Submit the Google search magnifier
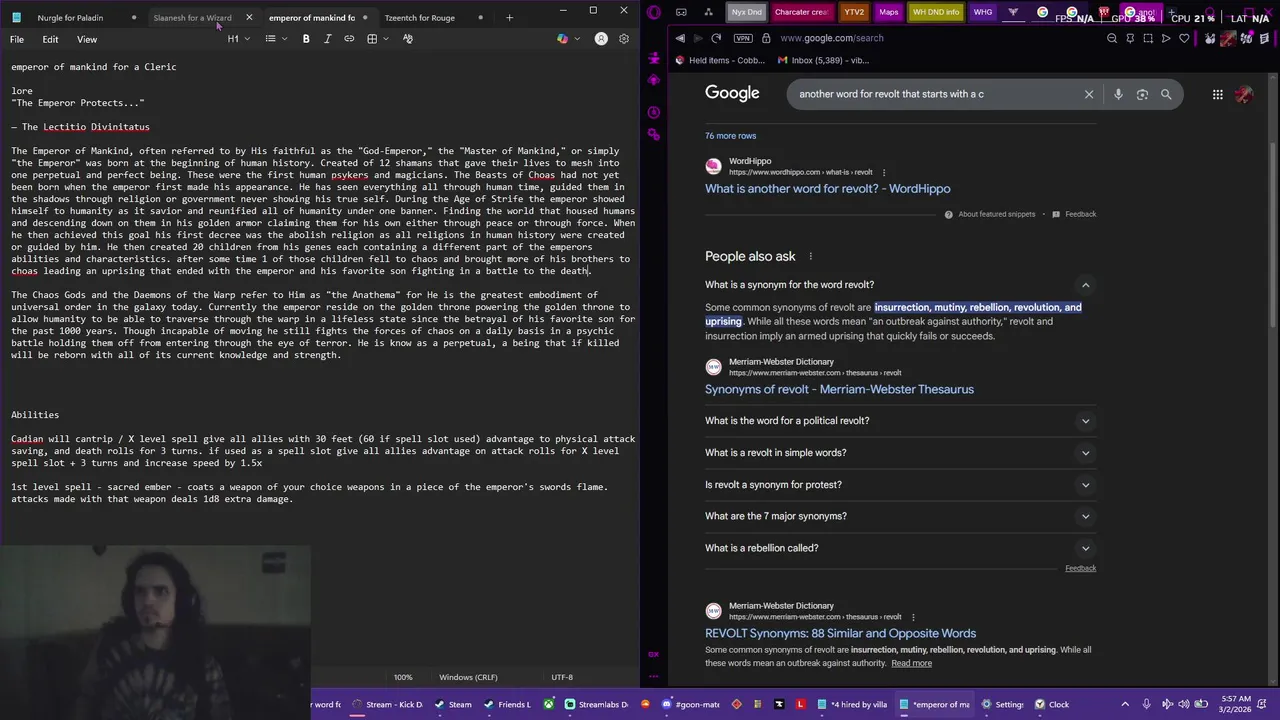Image resolution: width=1280 pixels, height=720 pixels. tap(1166, 94)
